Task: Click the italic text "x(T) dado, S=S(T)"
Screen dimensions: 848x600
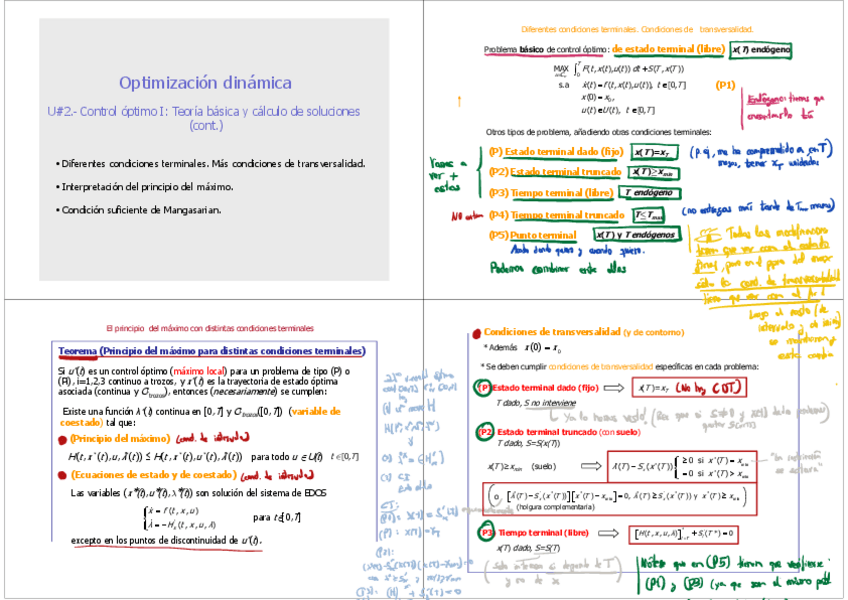Action: click(x=528, y=548)
